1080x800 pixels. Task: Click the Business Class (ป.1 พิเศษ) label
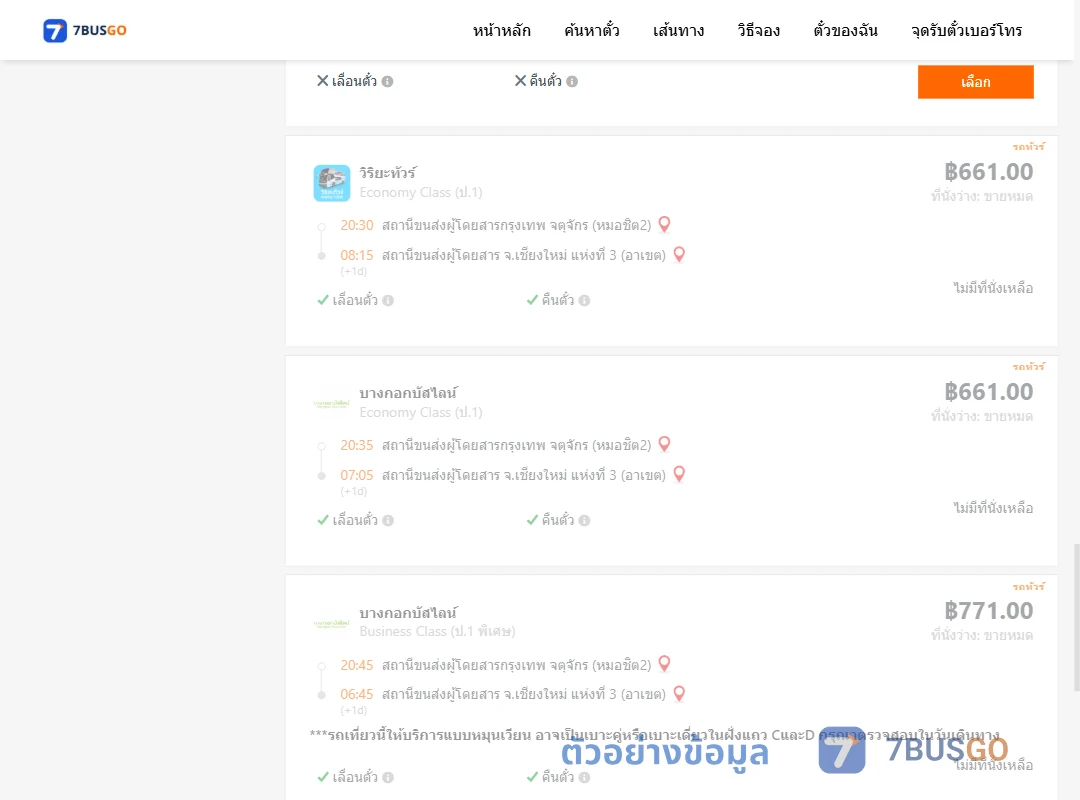coord(437,631)
